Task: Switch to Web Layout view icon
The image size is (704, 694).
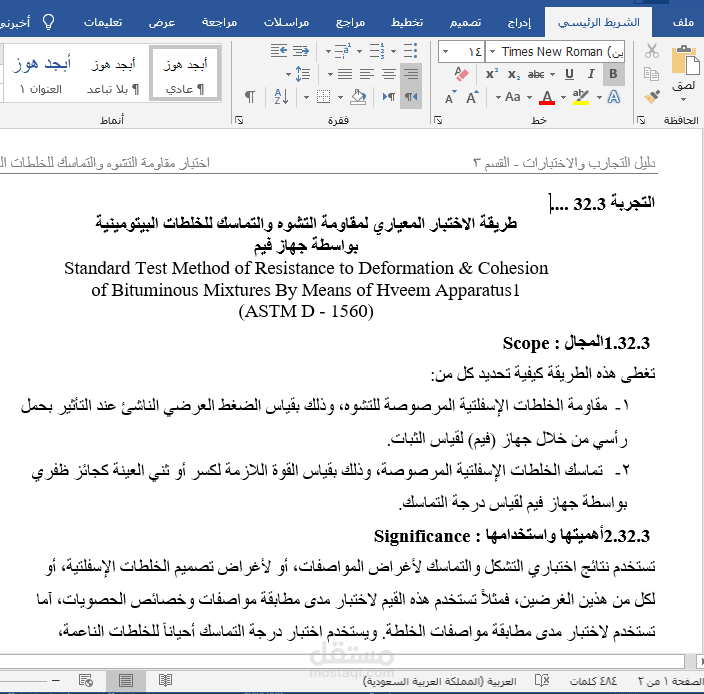Action: click(86, 681)
